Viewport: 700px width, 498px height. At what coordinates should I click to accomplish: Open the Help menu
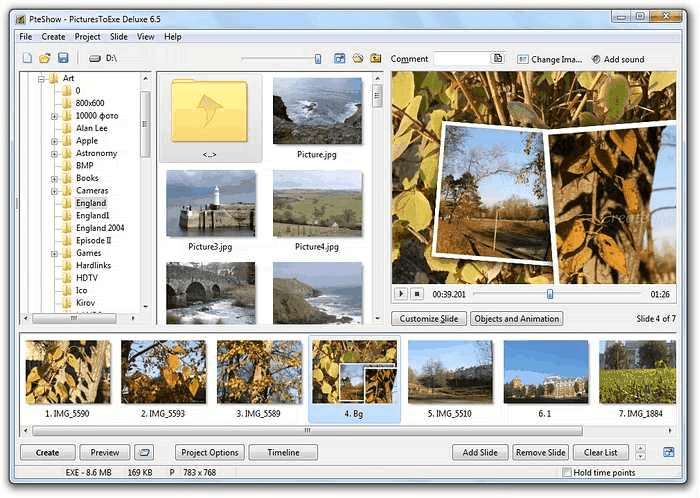click(172, 37)
